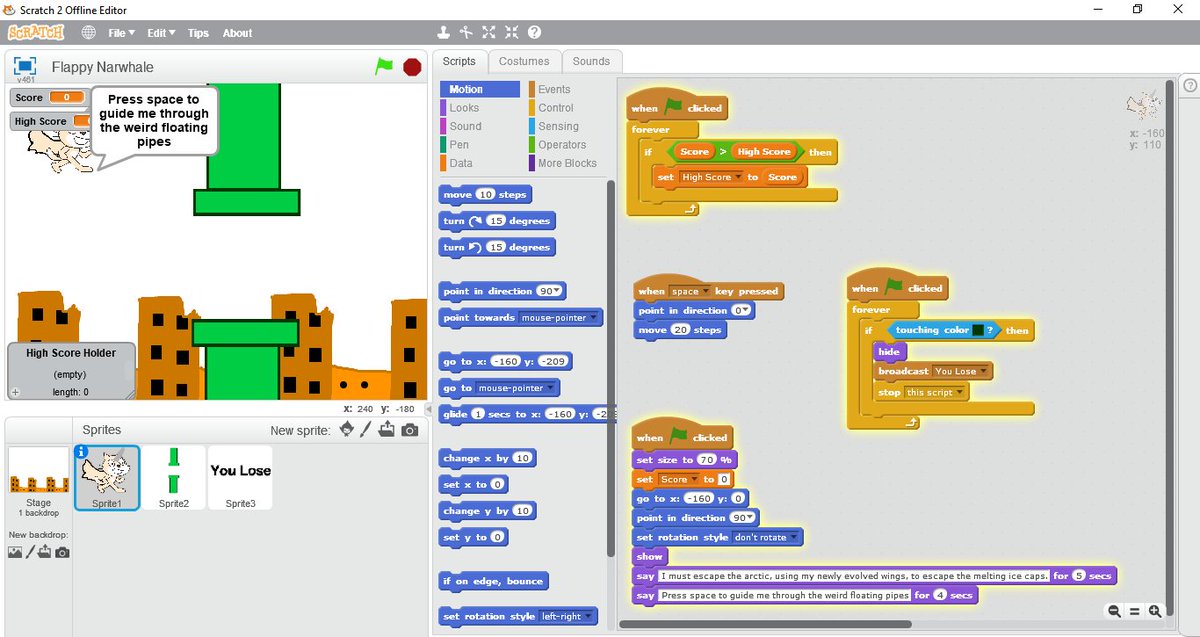Select the Delete scissors tool

(x=466, y=32)
